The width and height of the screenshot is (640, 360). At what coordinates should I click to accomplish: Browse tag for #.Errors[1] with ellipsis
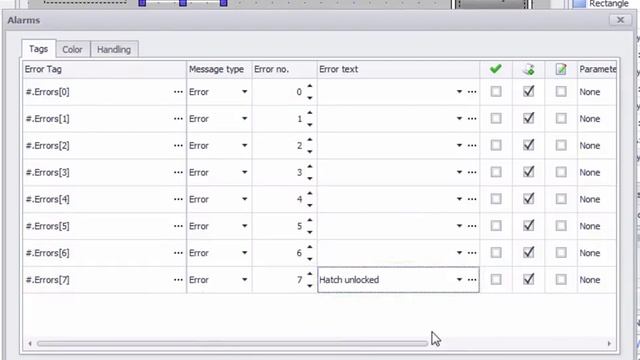pos(178,119)
